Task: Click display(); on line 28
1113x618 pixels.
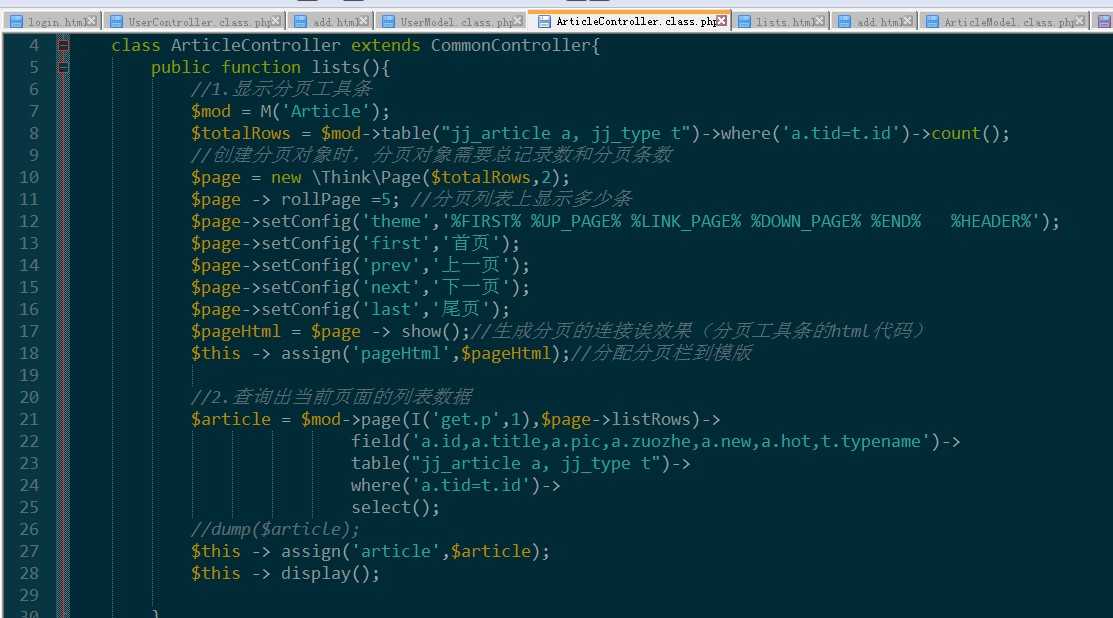Action: click(330, 573)
